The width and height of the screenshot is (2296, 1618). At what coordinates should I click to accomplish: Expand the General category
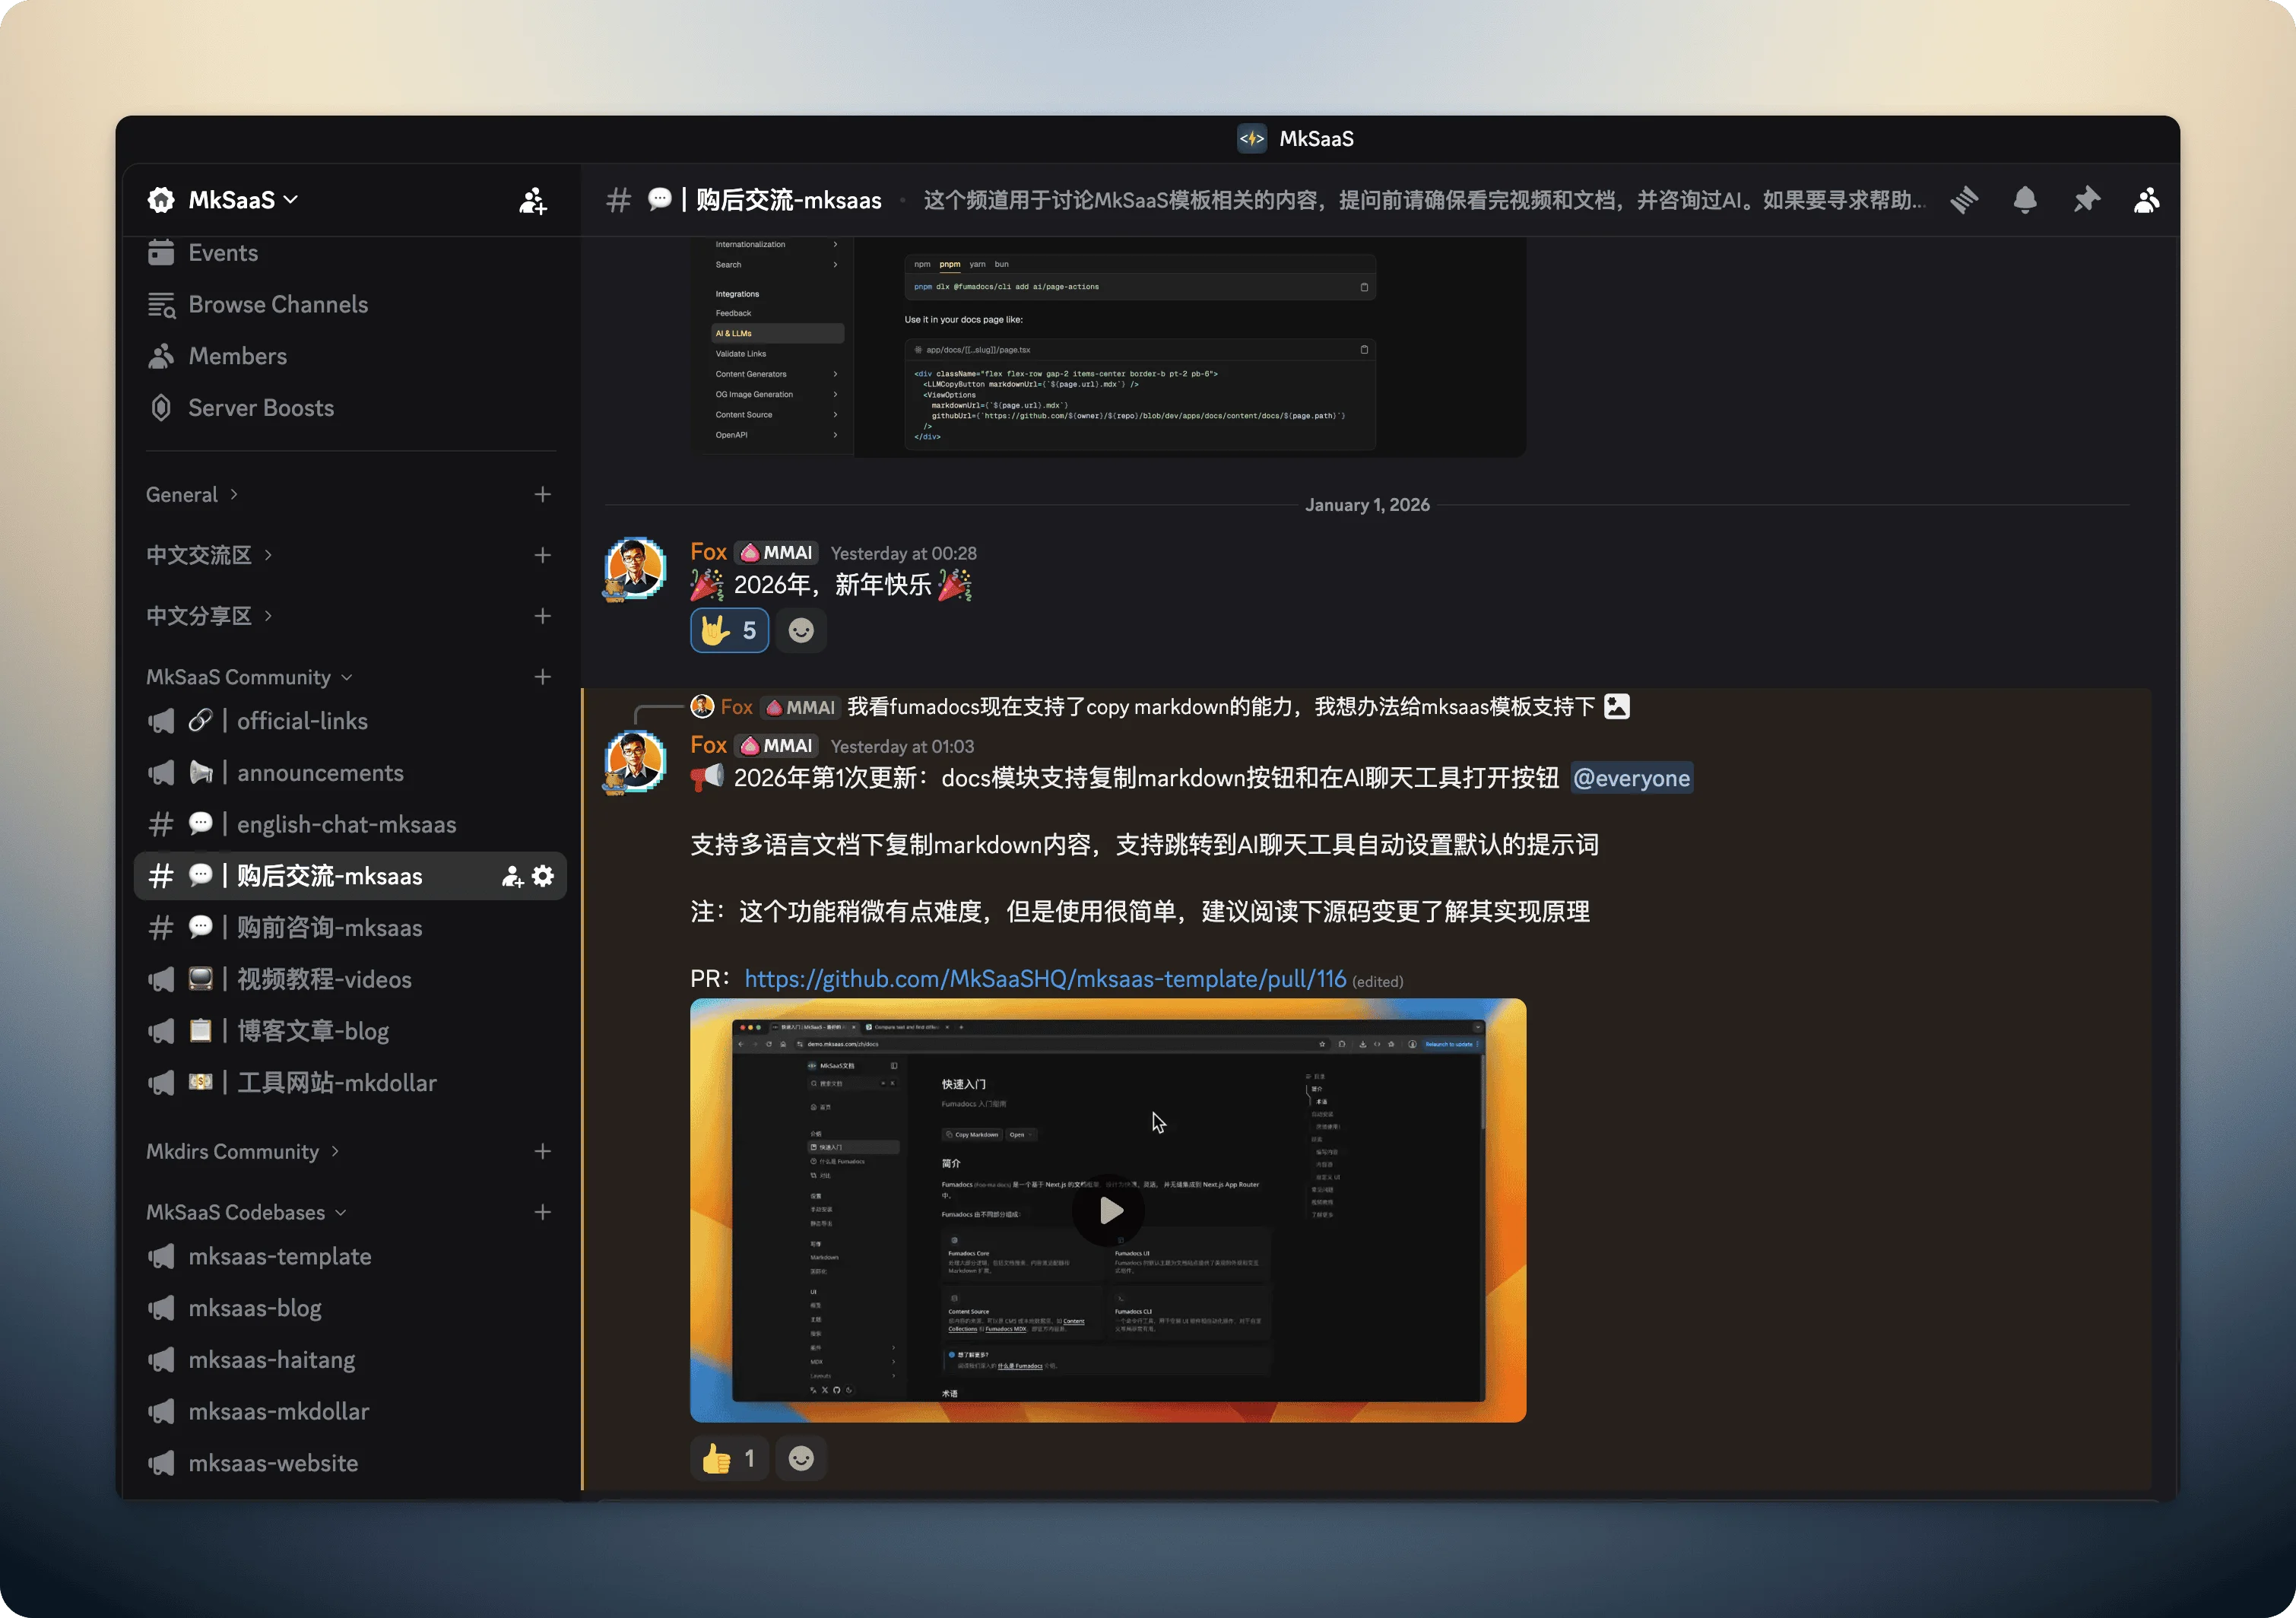coord(192,495)
